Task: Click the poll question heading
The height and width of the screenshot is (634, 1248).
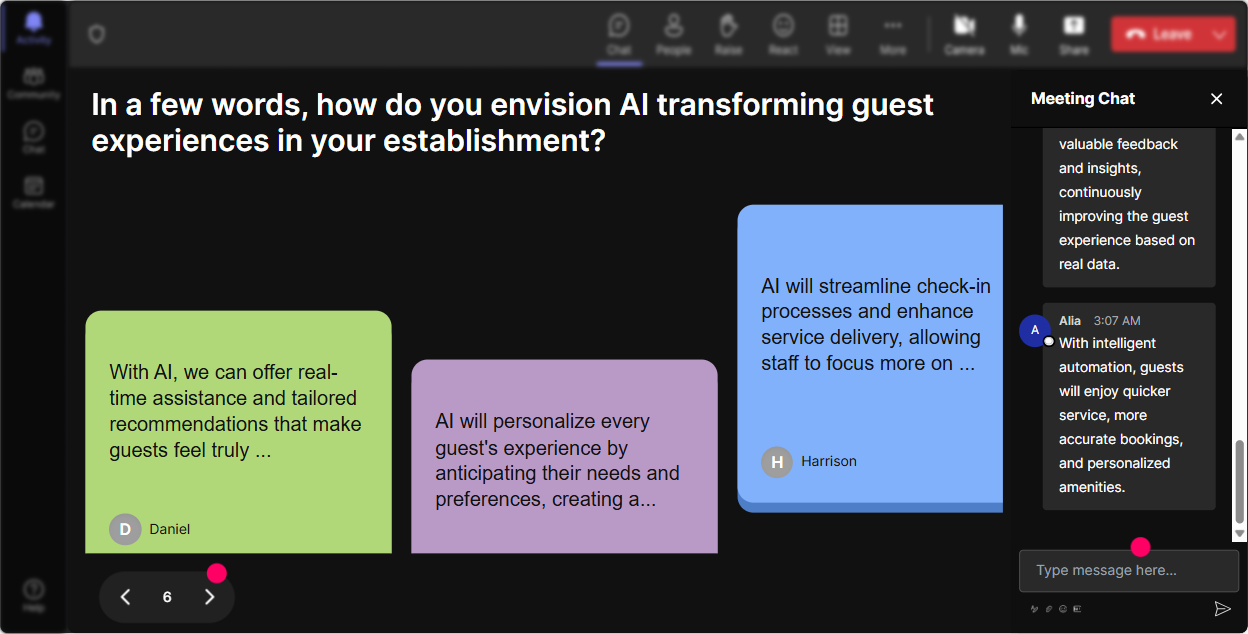Action: tap(512, 122)
